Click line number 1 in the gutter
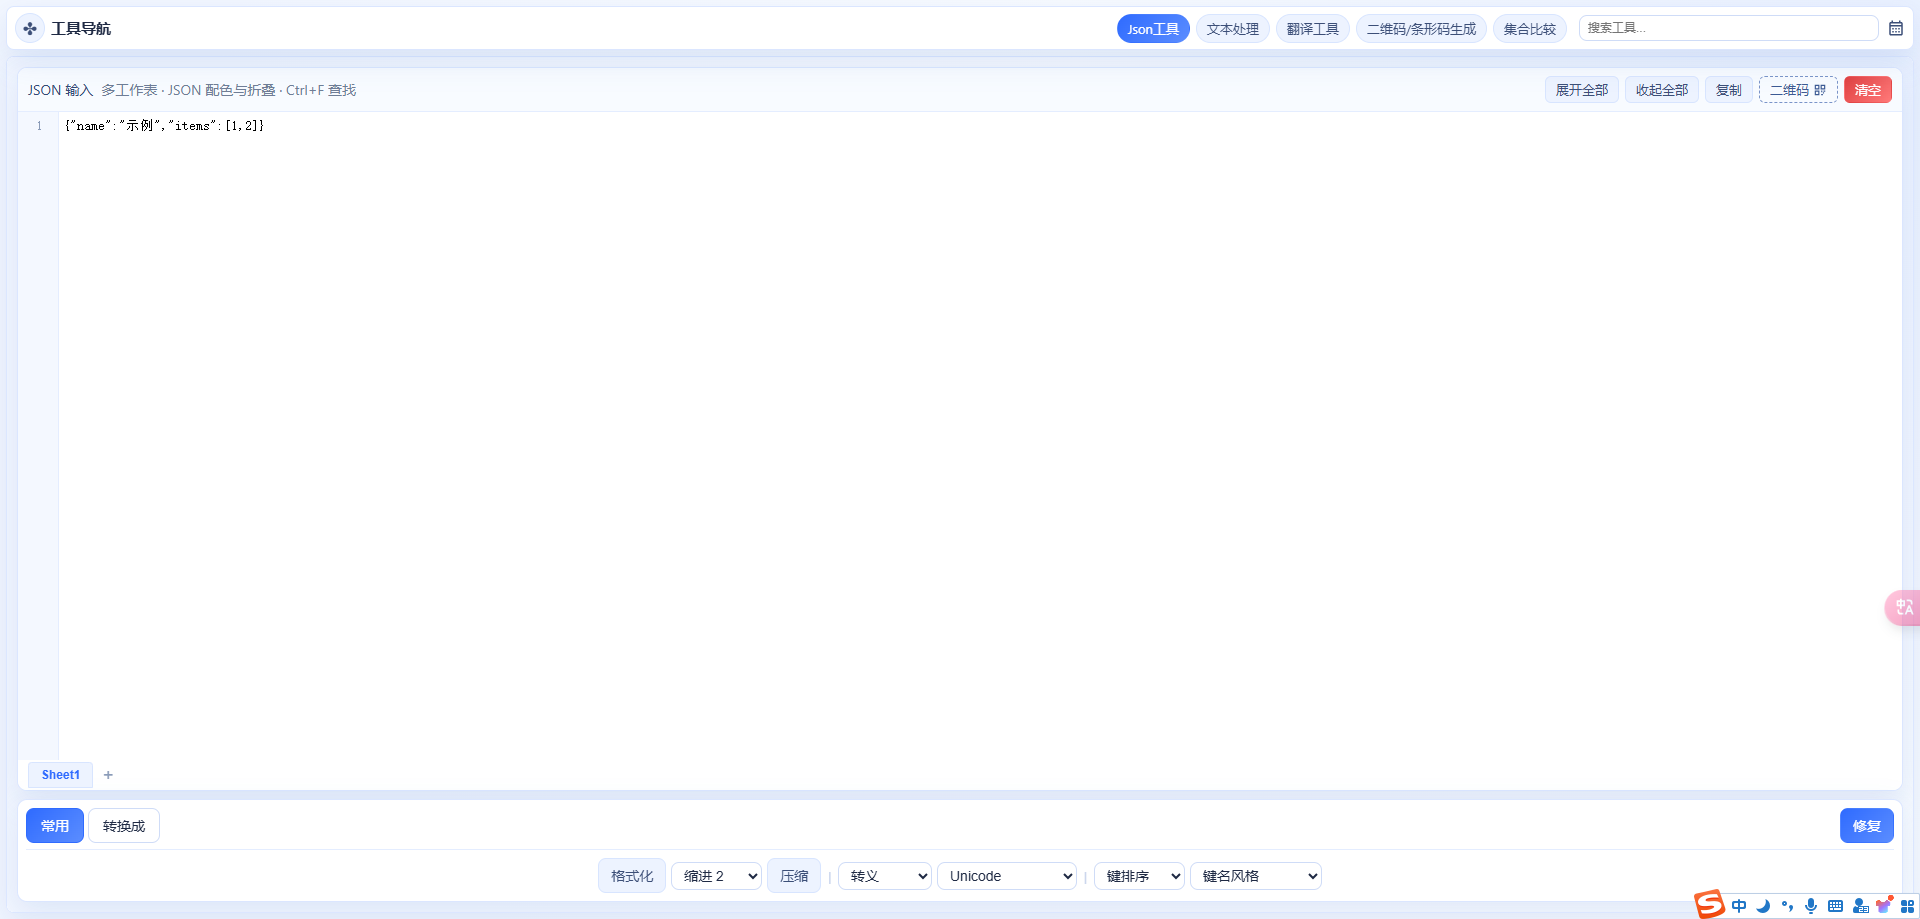 [x=39, y=126]
